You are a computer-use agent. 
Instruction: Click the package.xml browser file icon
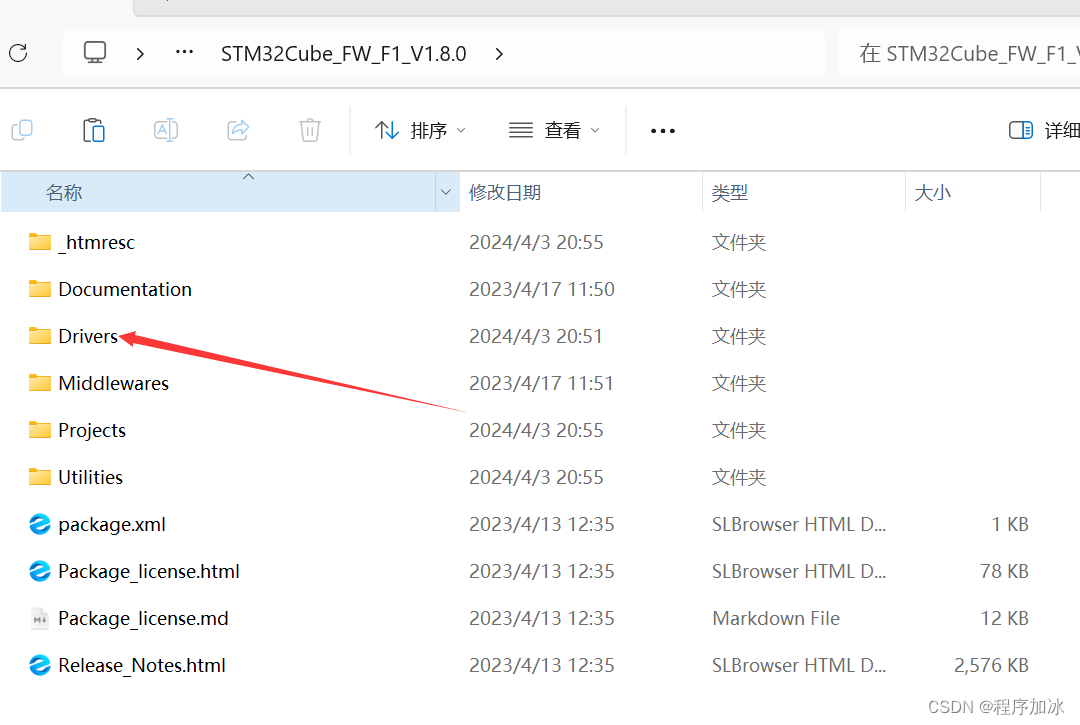click(40, 524)
